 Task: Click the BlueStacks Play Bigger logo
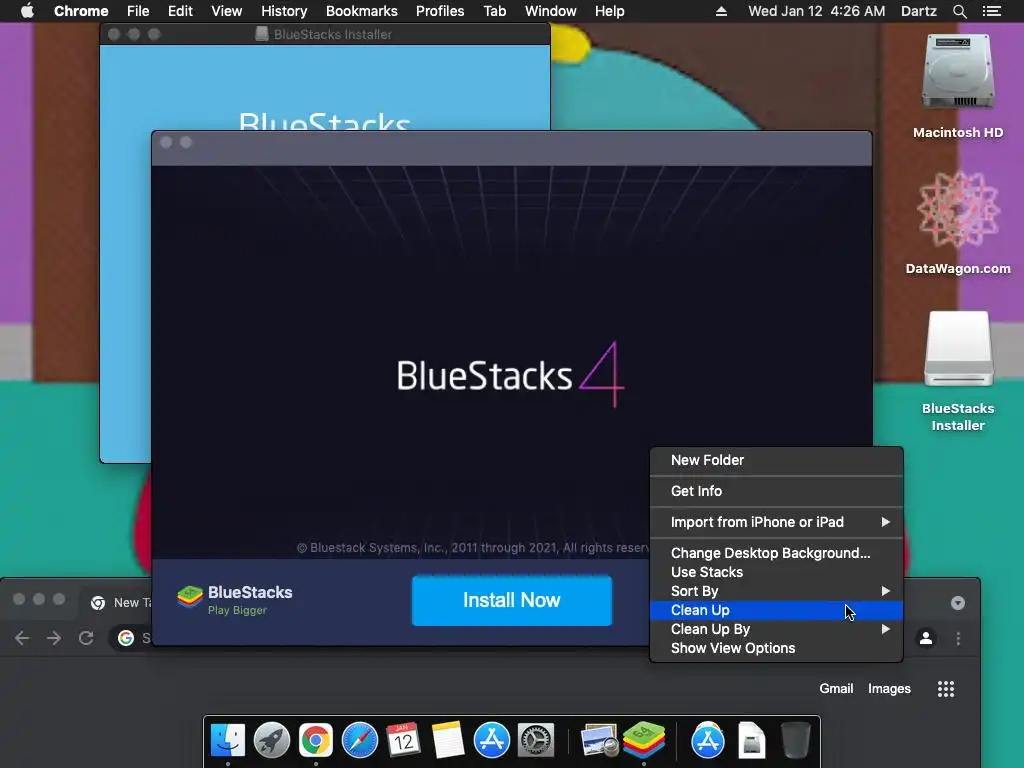point(234,600)
